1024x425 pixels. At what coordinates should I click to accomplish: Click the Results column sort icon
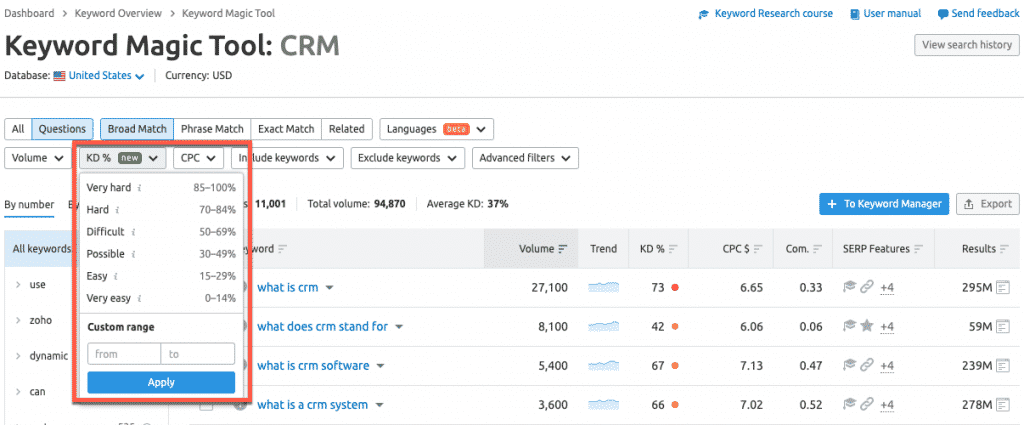(x=1005, y=249)
